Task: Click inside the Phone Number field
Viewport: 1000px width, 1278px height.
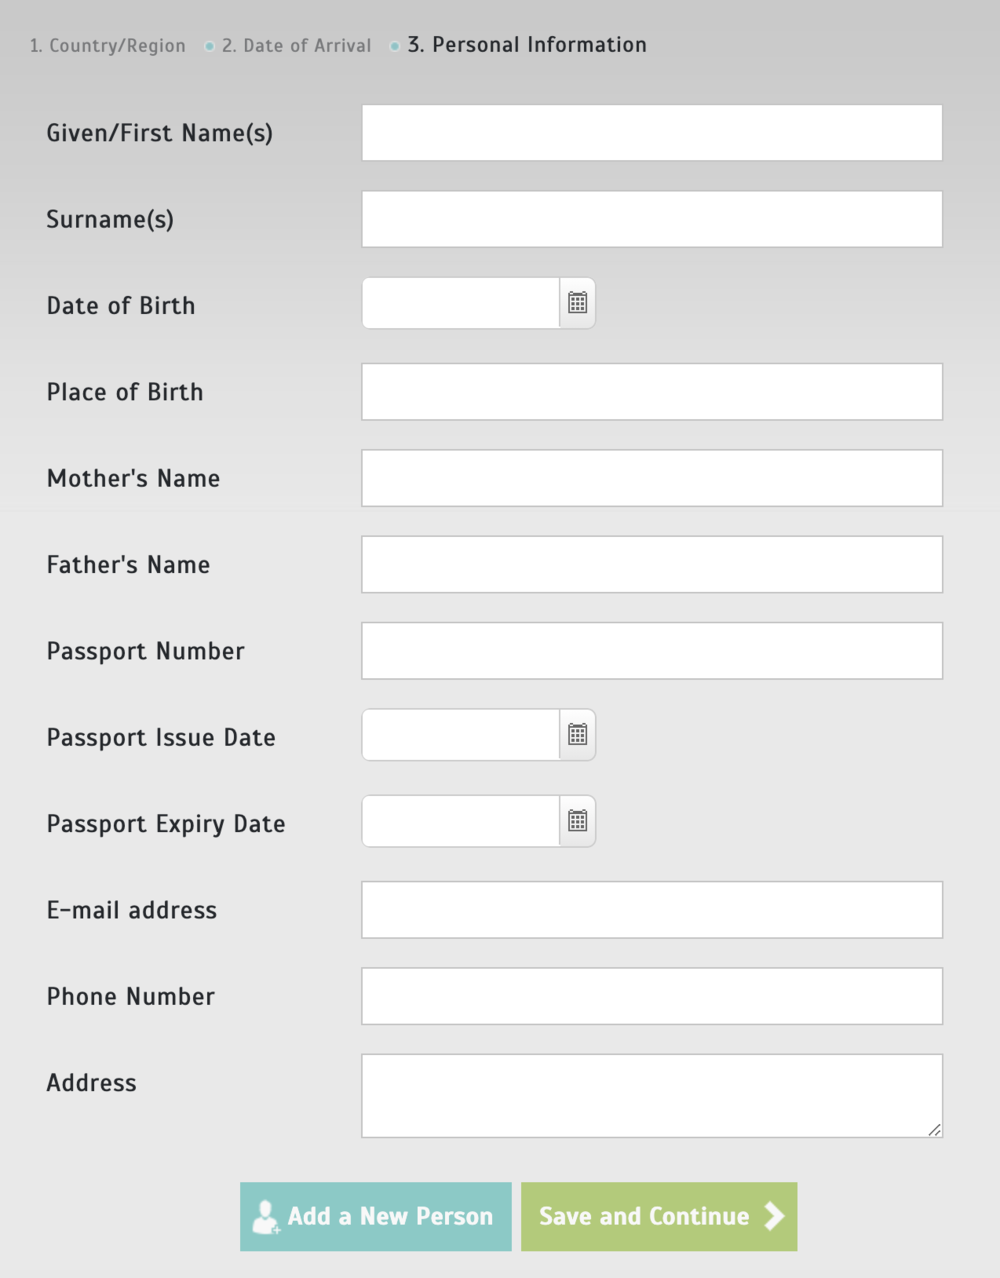Action: tap(652, 996)
